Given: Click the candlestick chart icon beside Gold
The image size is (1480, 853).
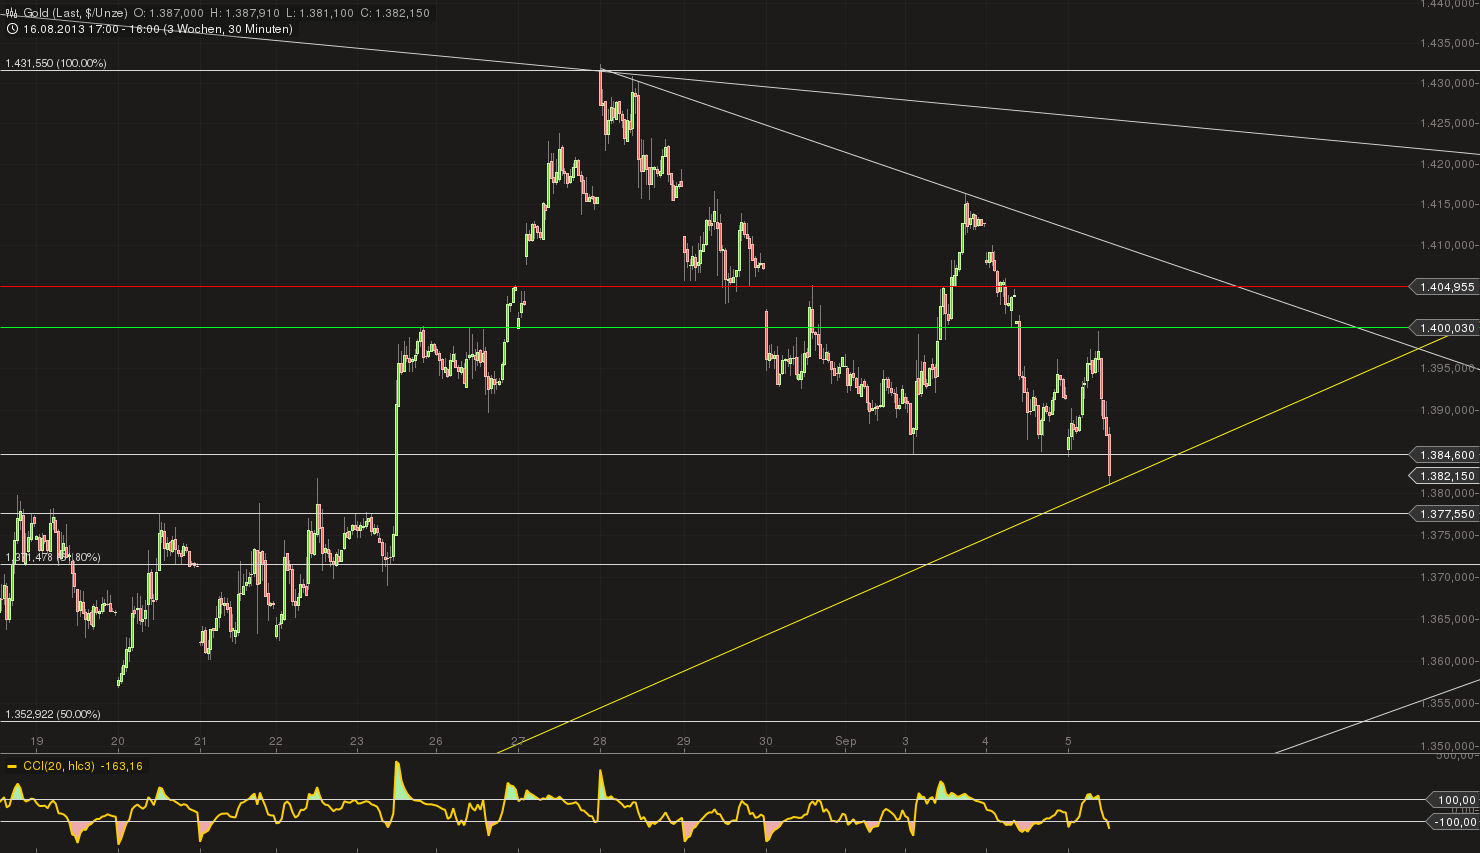Looking at the screenshot, I should (11, 12).
